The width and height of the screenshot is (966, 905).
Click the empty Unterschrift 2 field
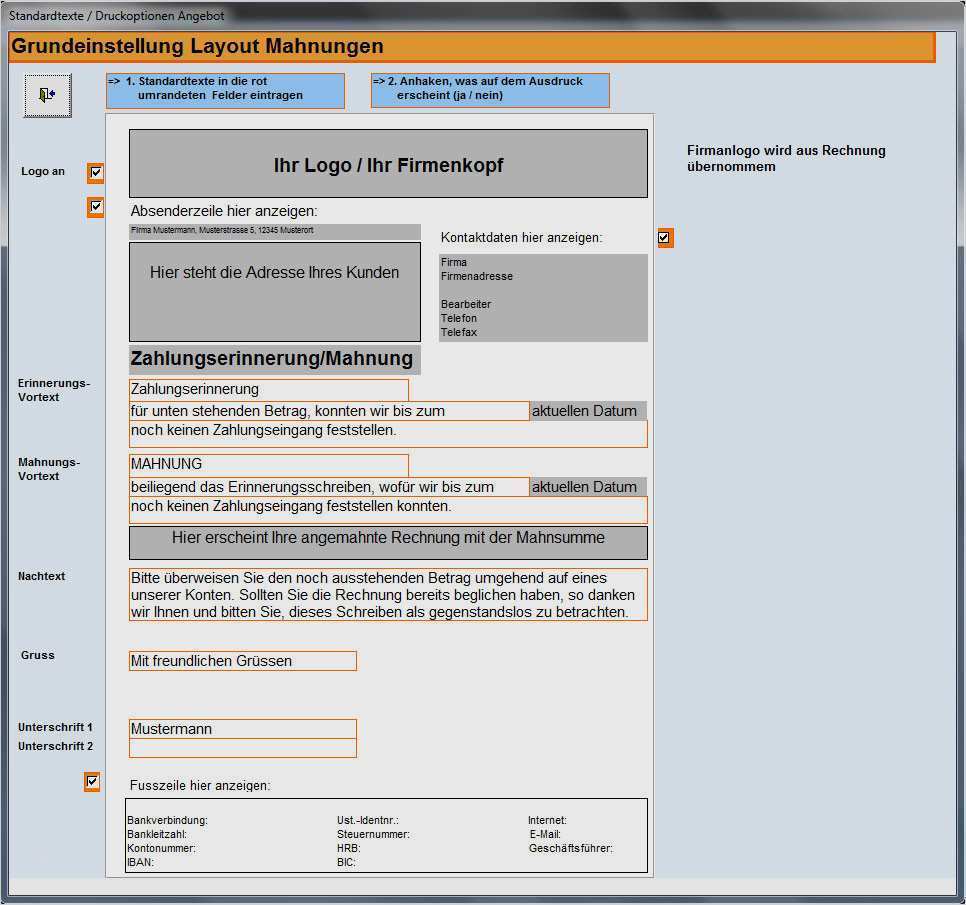(x=242, y=748)
